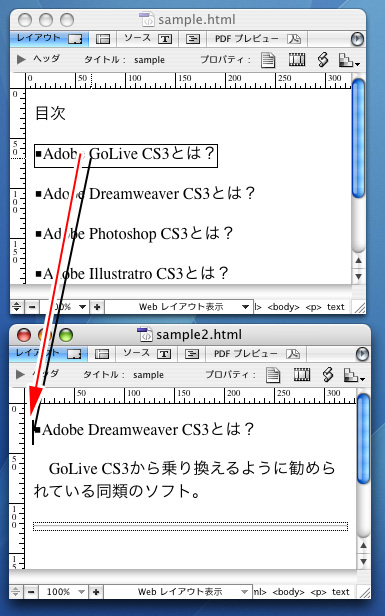Click the zoom in plus button in sample2.html
Image resolution: width=385 pixels, height=616 pixels.
(x=96, y=592)
